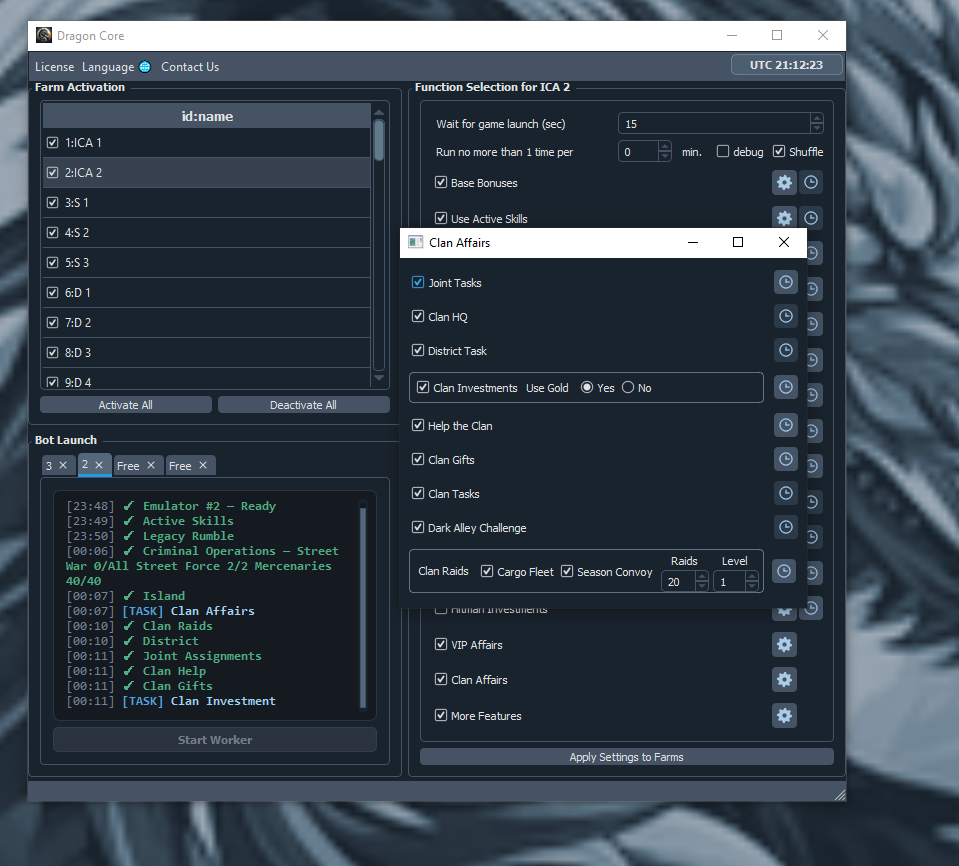Open schedule clock for Clan Raids
This screenshot has width=959, height=866.
[x=783, y=571]
